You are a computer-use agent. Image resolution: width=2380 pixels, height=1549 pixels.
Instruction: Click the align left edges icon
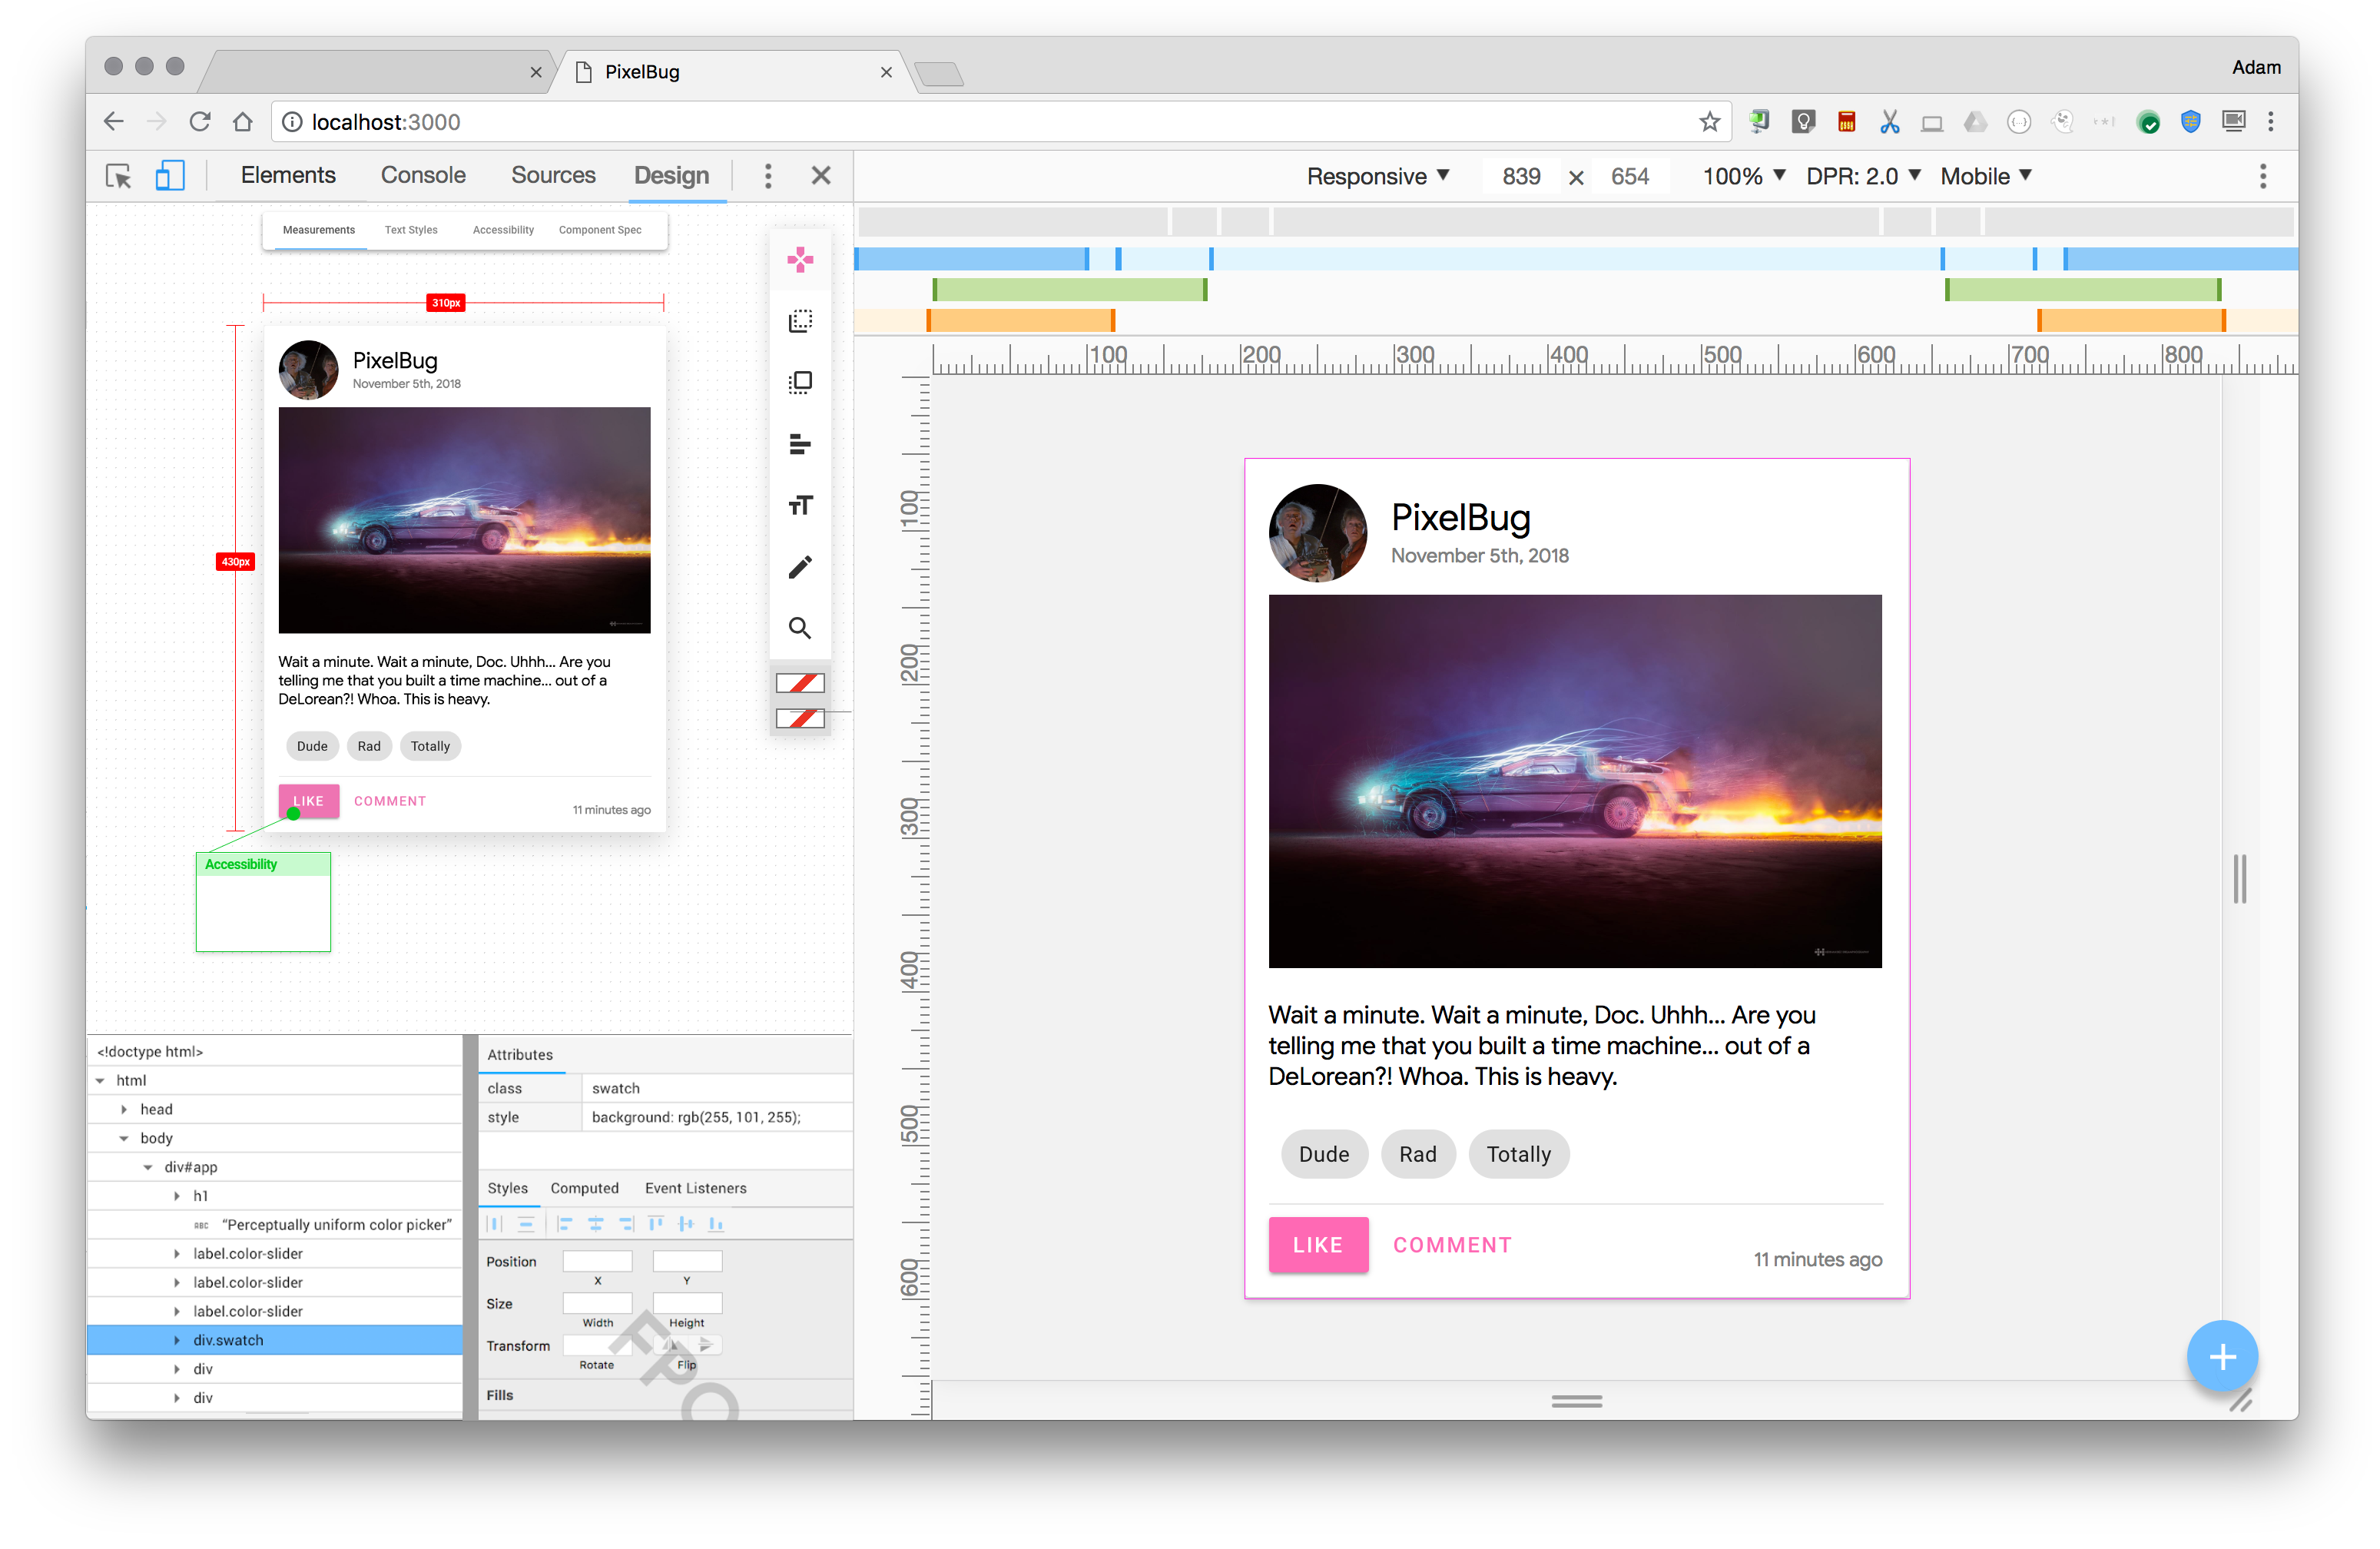[565, 1224]
